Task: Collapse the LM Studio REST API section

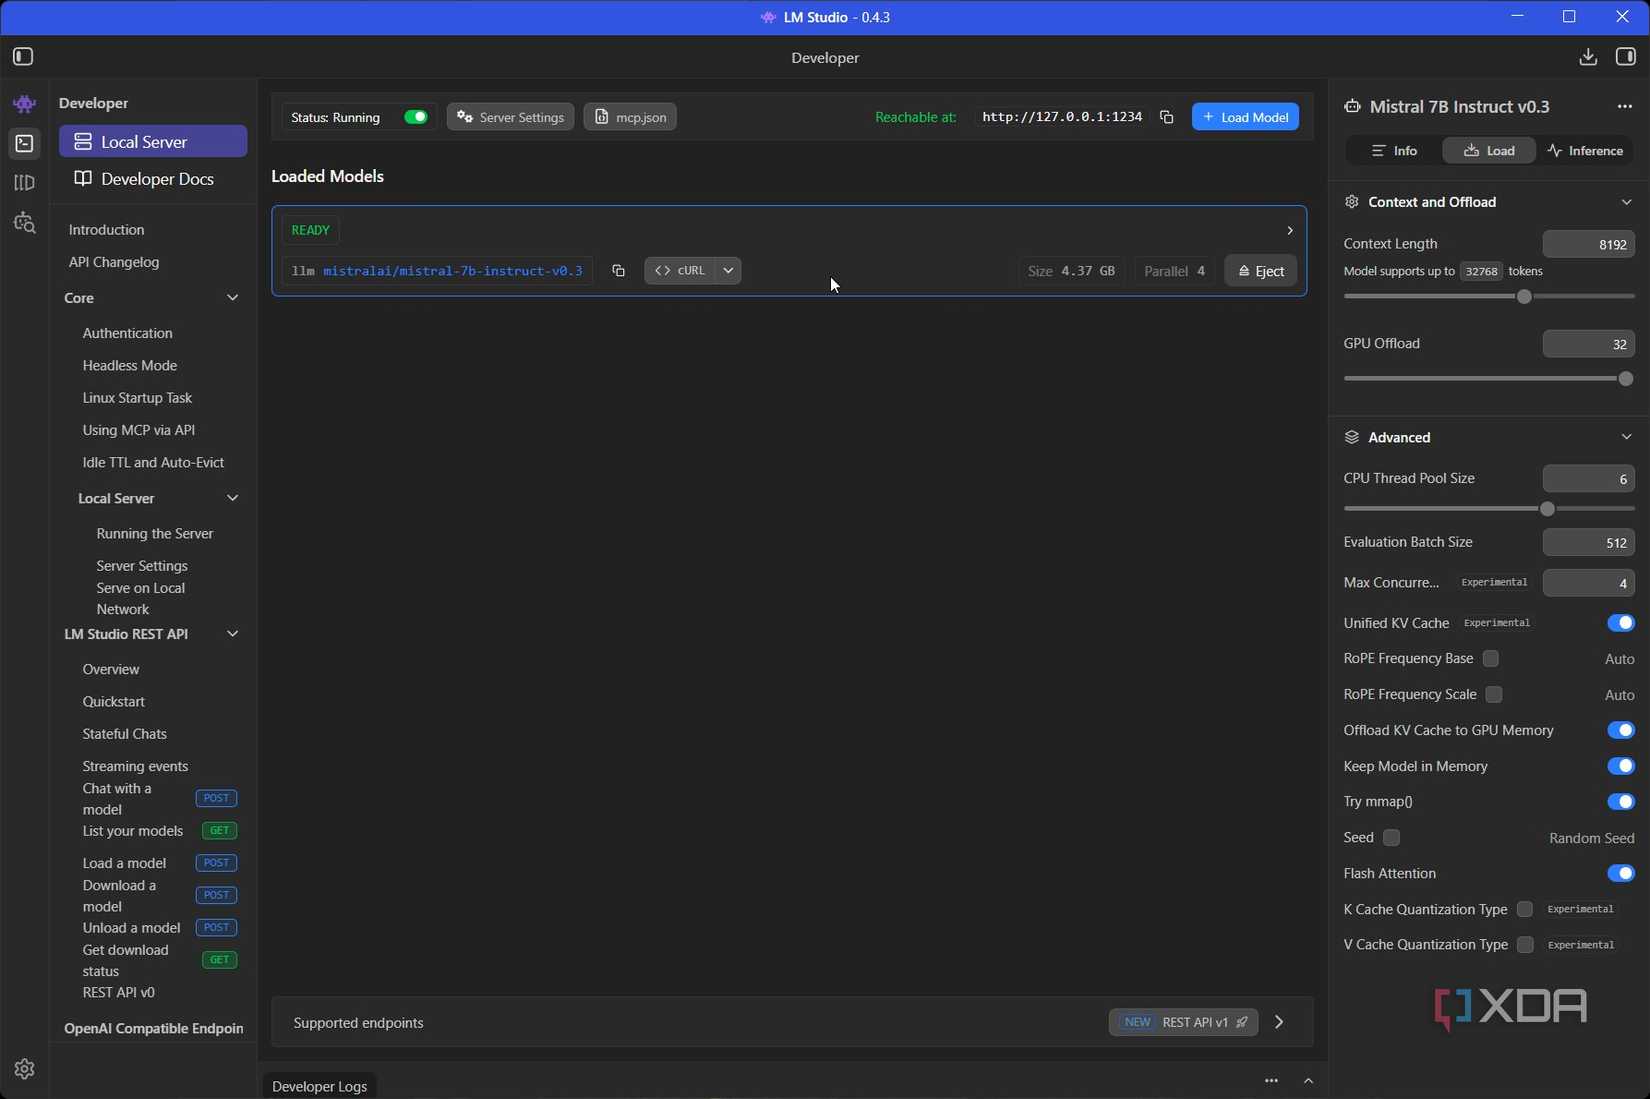Action: pyautogui.click(x=232, y=634)
